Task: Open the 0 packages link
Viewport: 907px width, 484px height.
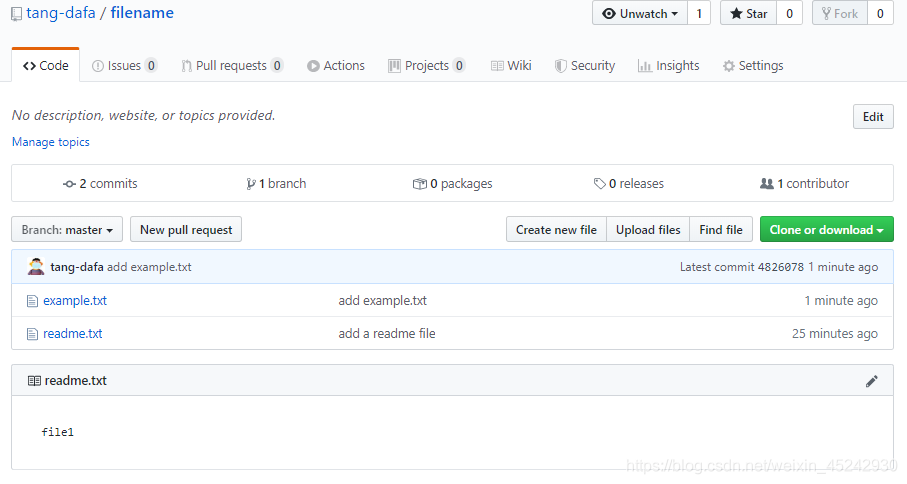Action: 452,183
